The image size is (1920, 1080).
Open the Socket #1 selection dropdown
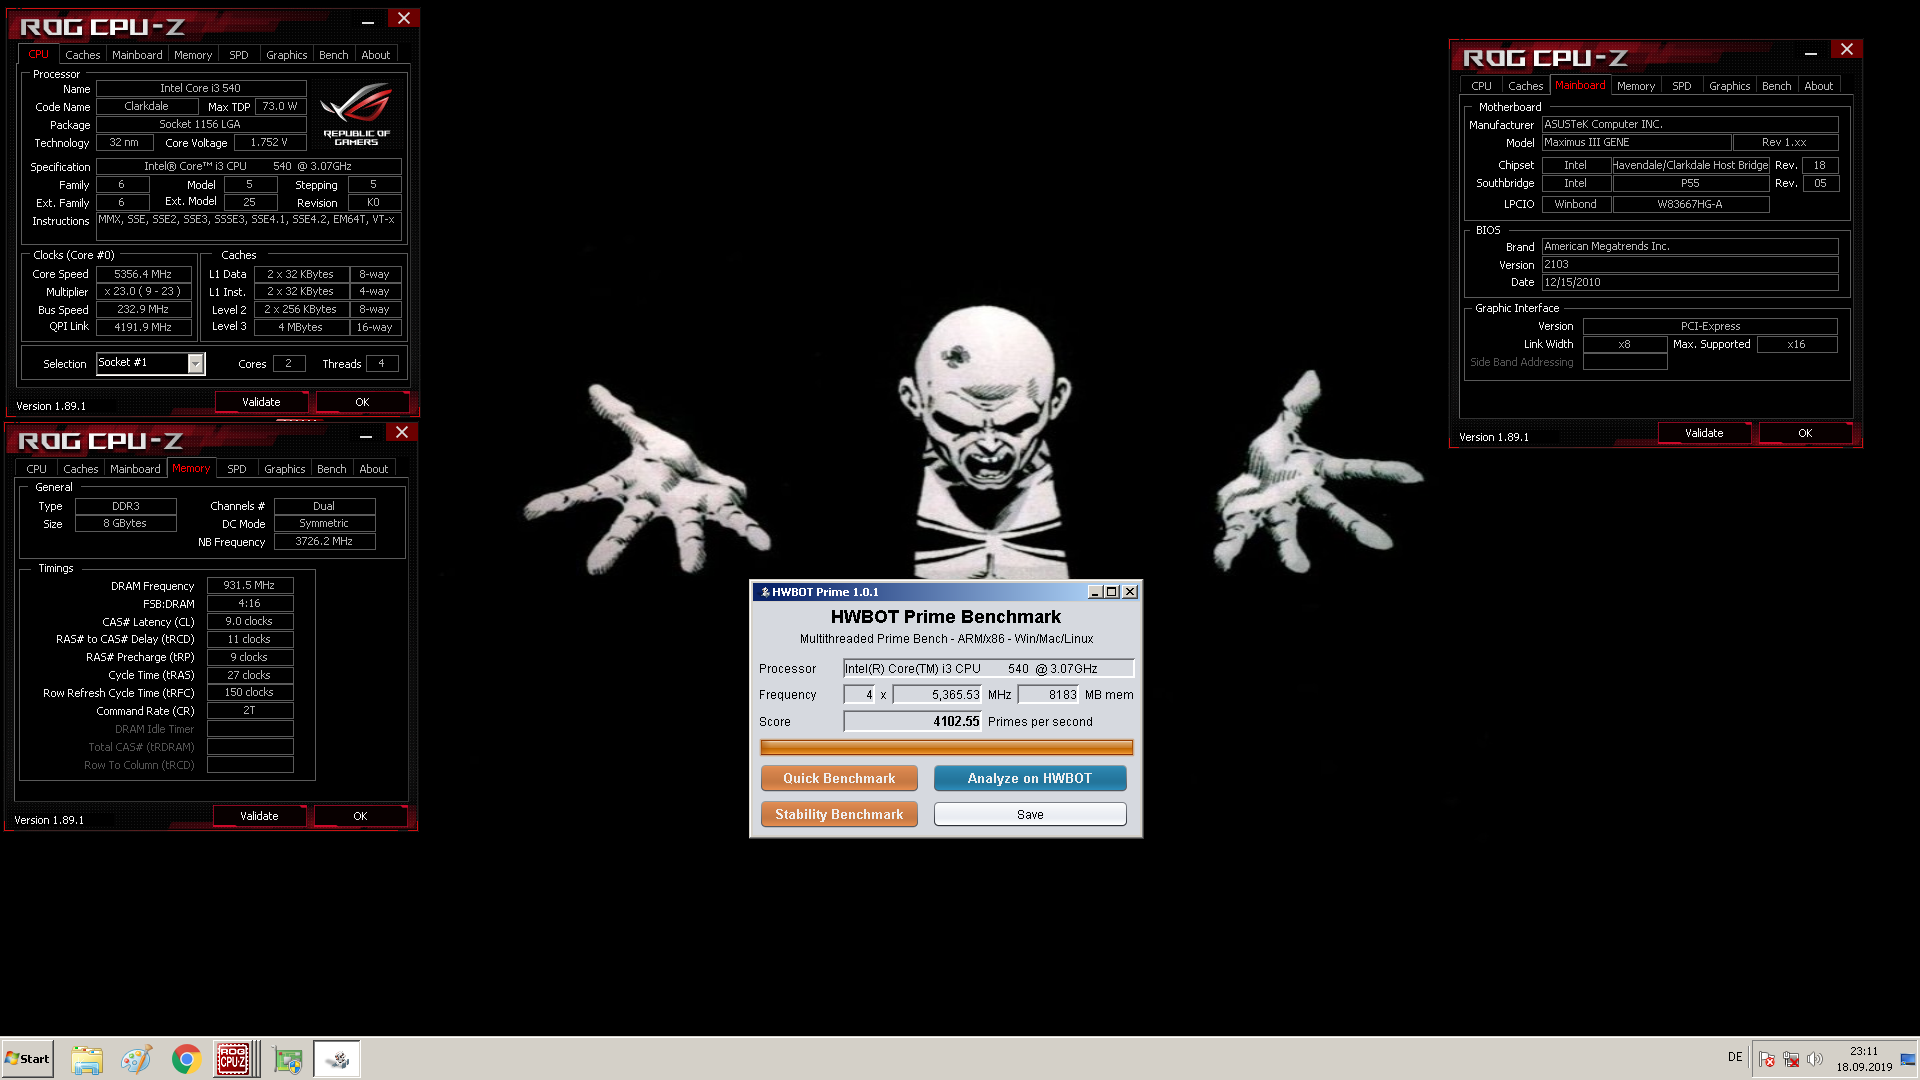coord(151,363)
